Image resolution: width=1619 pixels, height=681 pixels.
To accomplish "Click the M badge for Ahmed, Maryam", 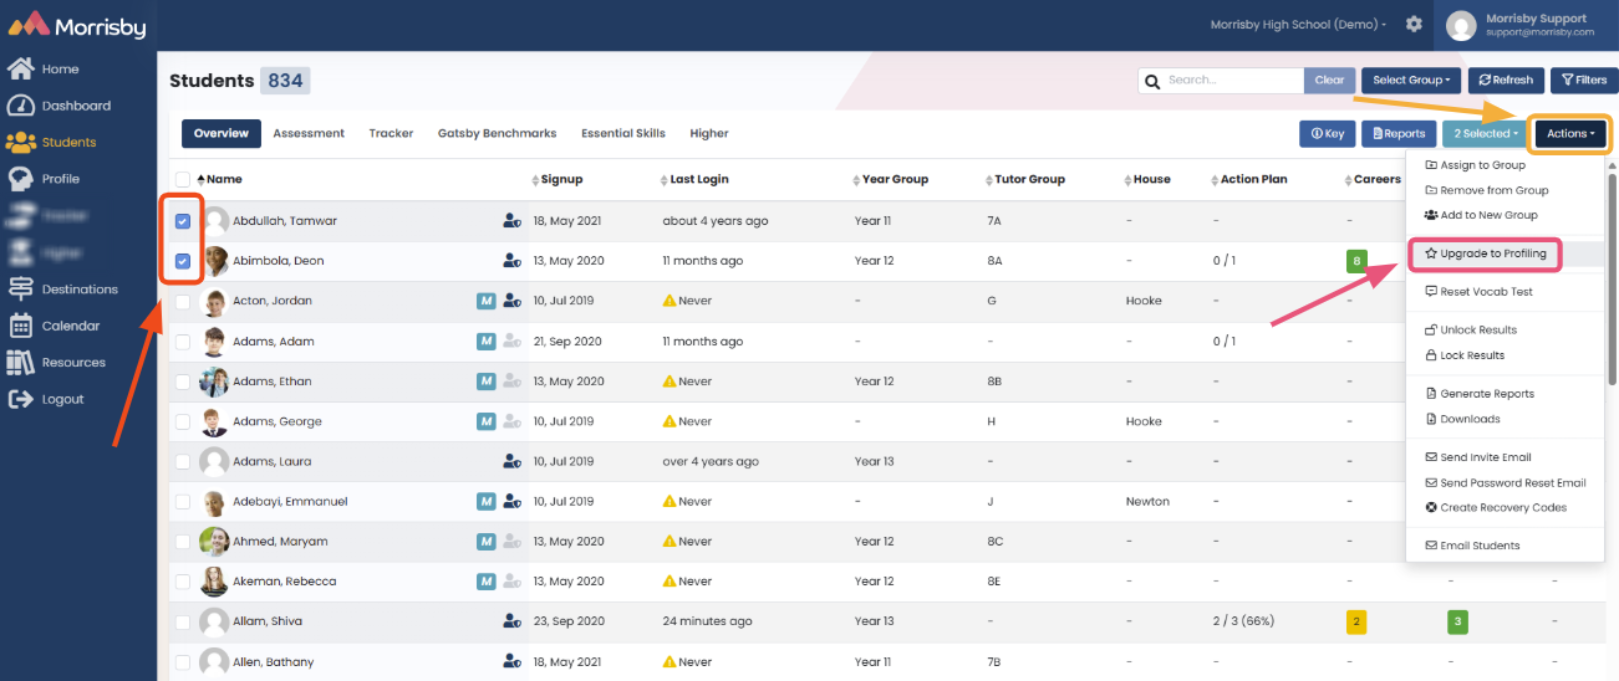I will 486,541.
